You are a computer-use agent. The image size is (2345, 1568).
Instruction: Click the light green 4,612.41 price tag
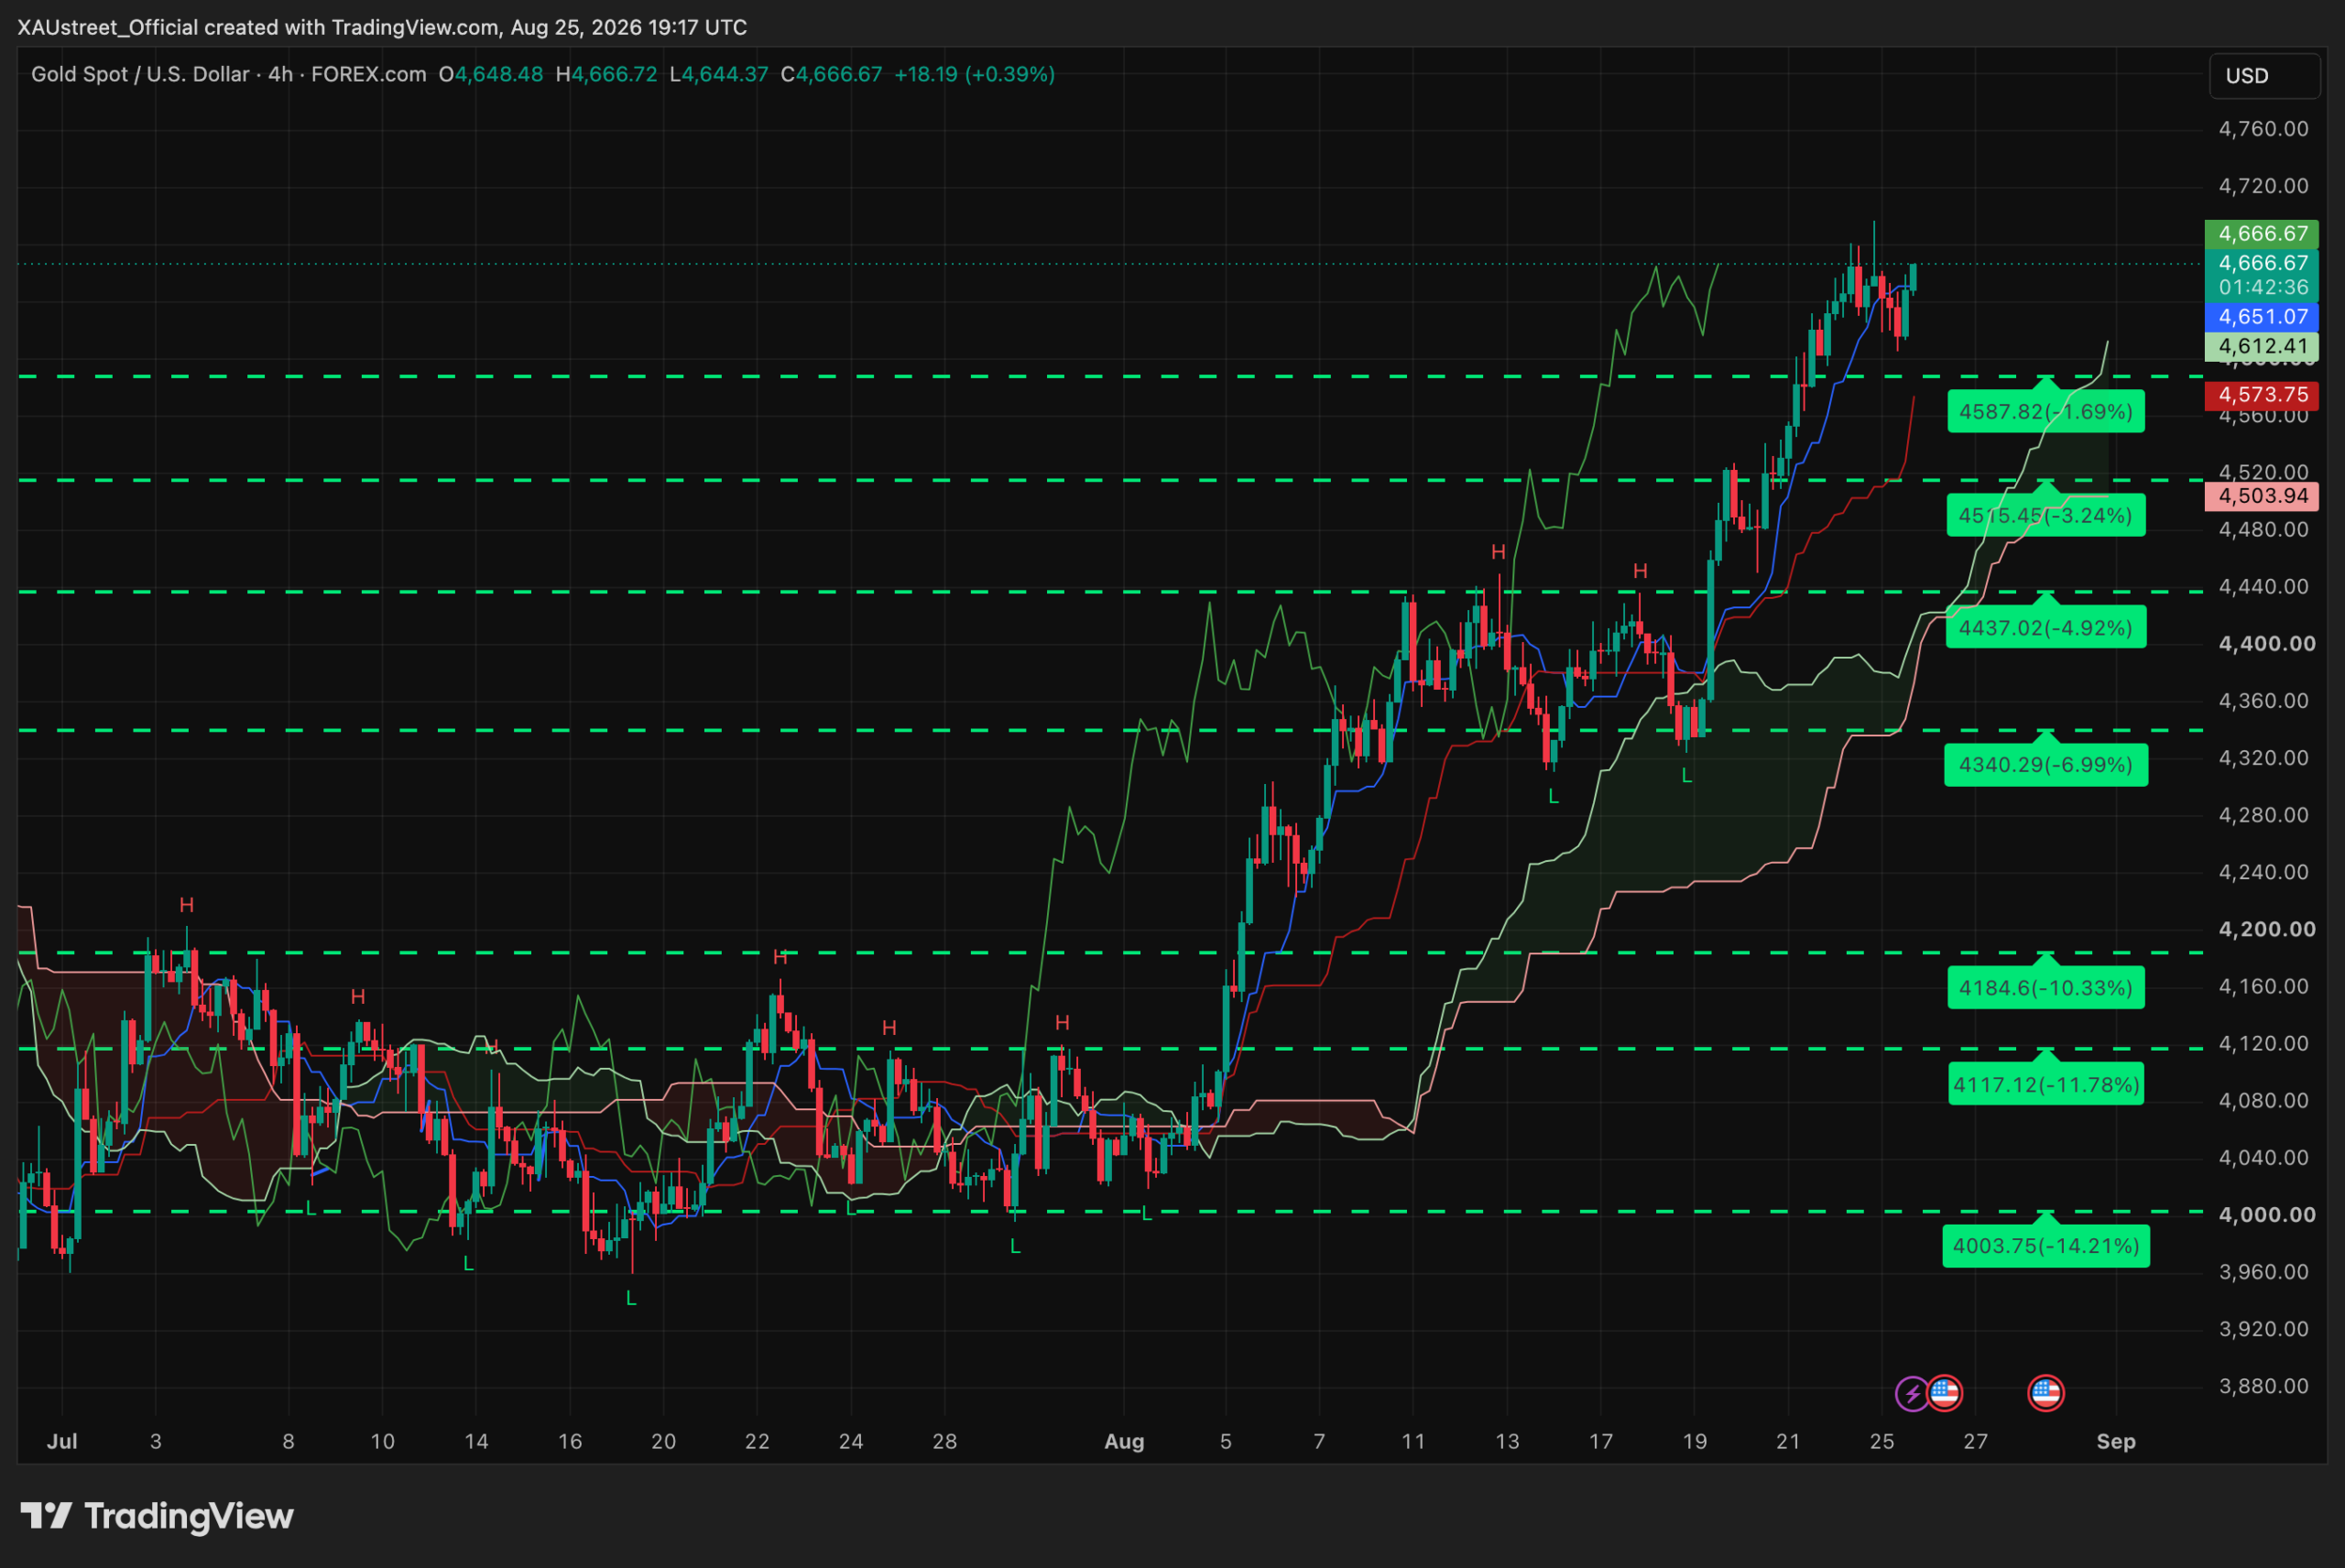click(x=2262, y=346)
